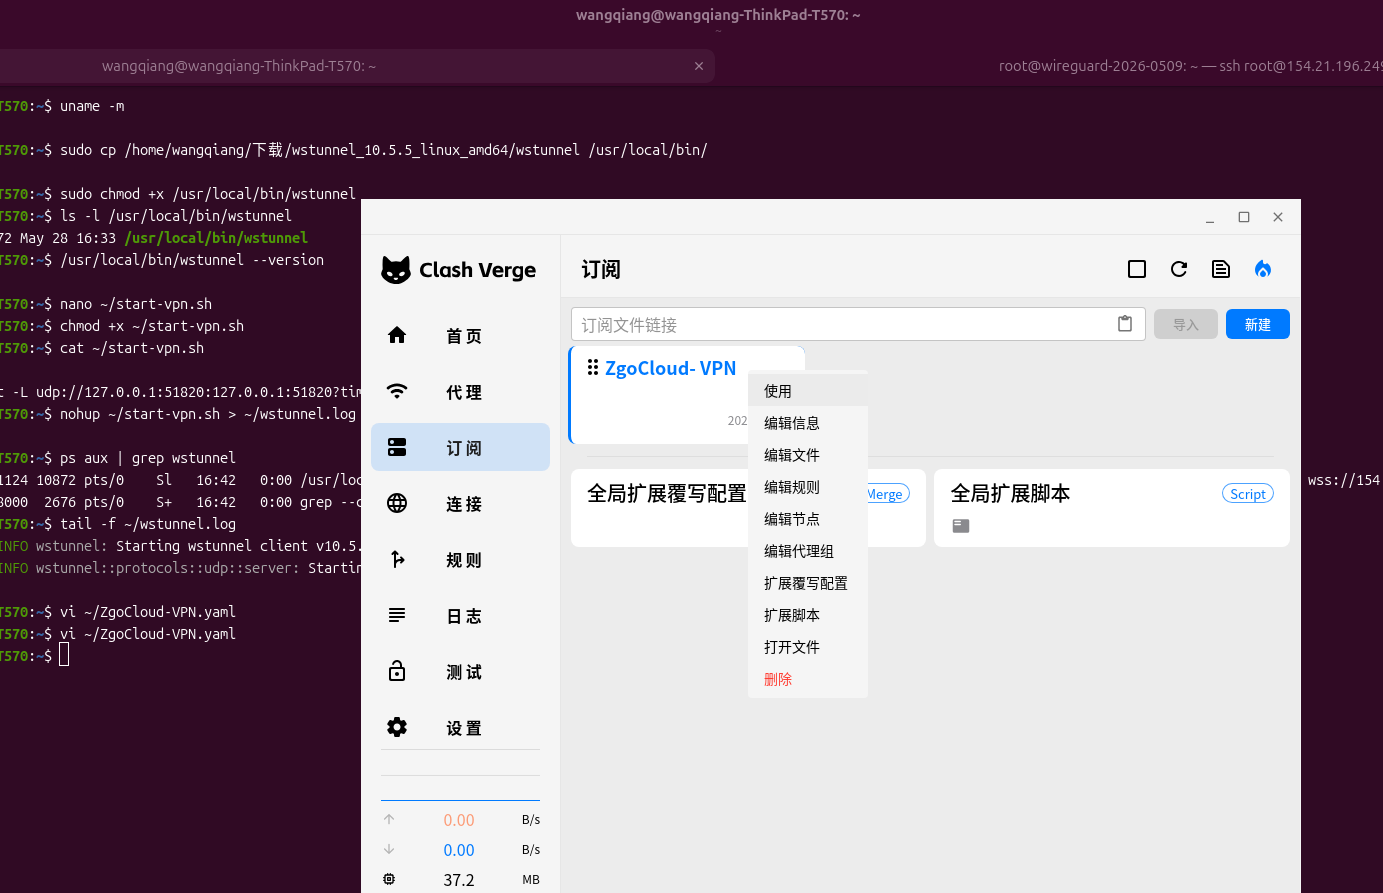Choose 打开文件 menu entry
The height and width of the screenshot is (893, 1383).
[x=808, y=647]
